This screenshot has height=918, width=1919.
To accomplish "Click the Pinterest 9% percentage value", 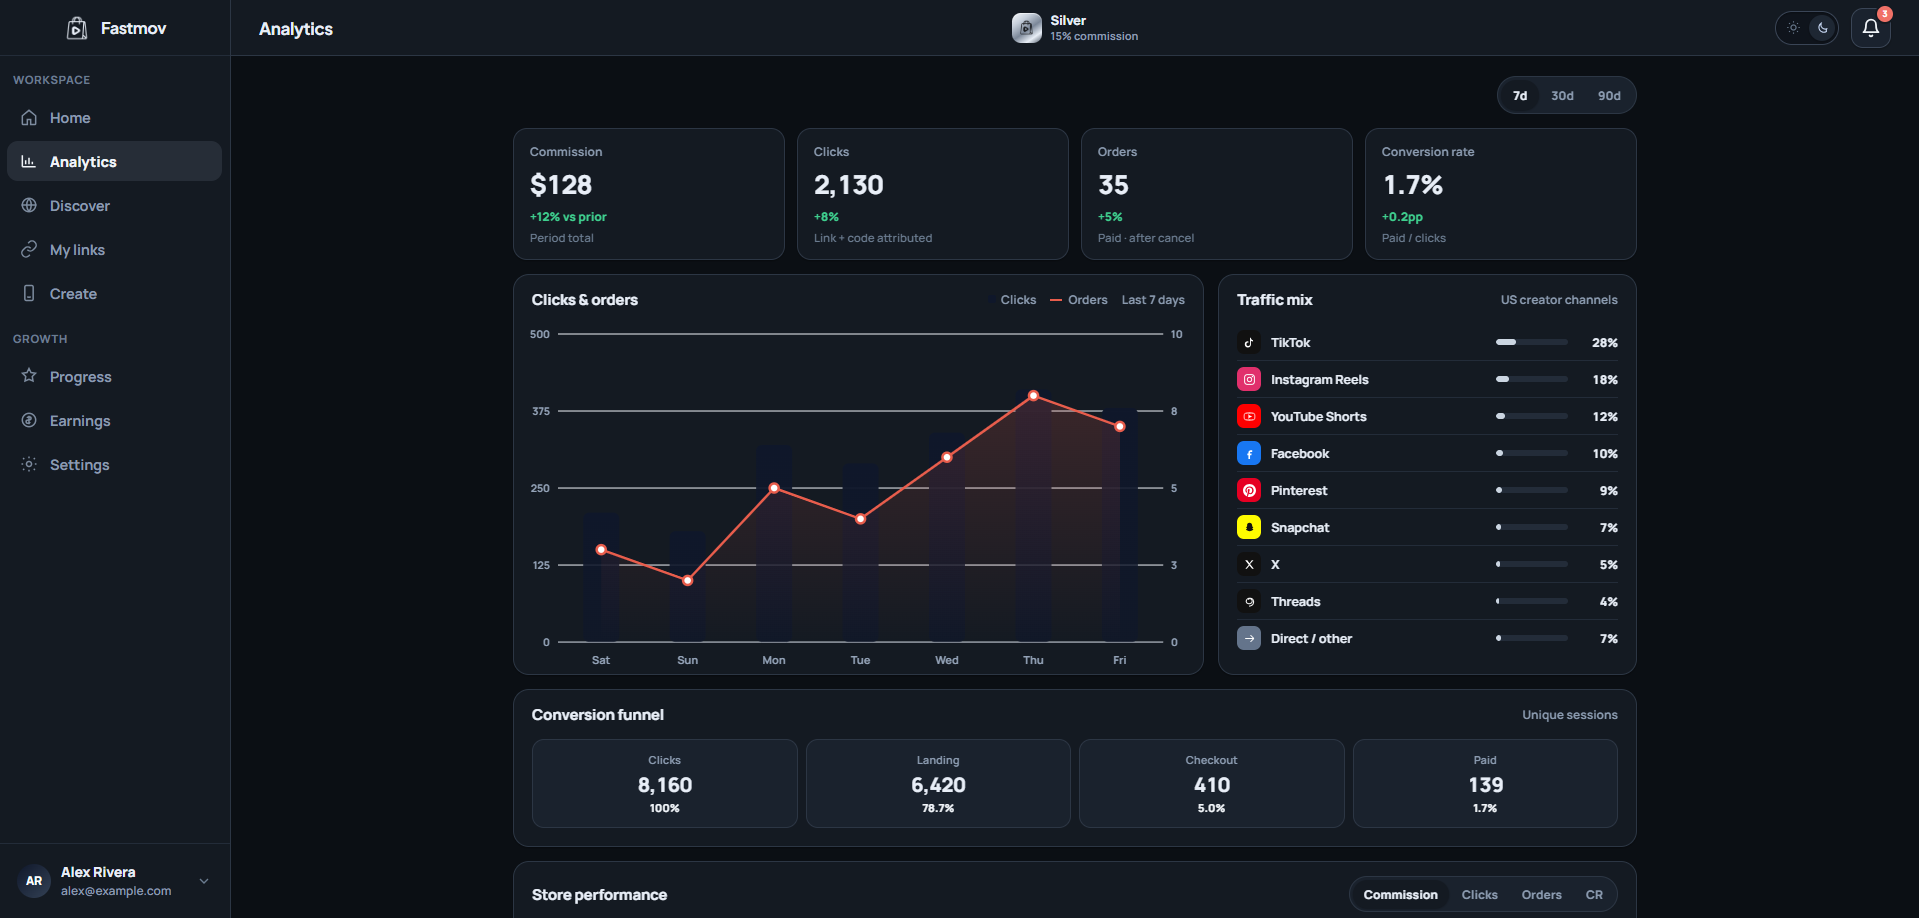I will tap(1609, 491).
